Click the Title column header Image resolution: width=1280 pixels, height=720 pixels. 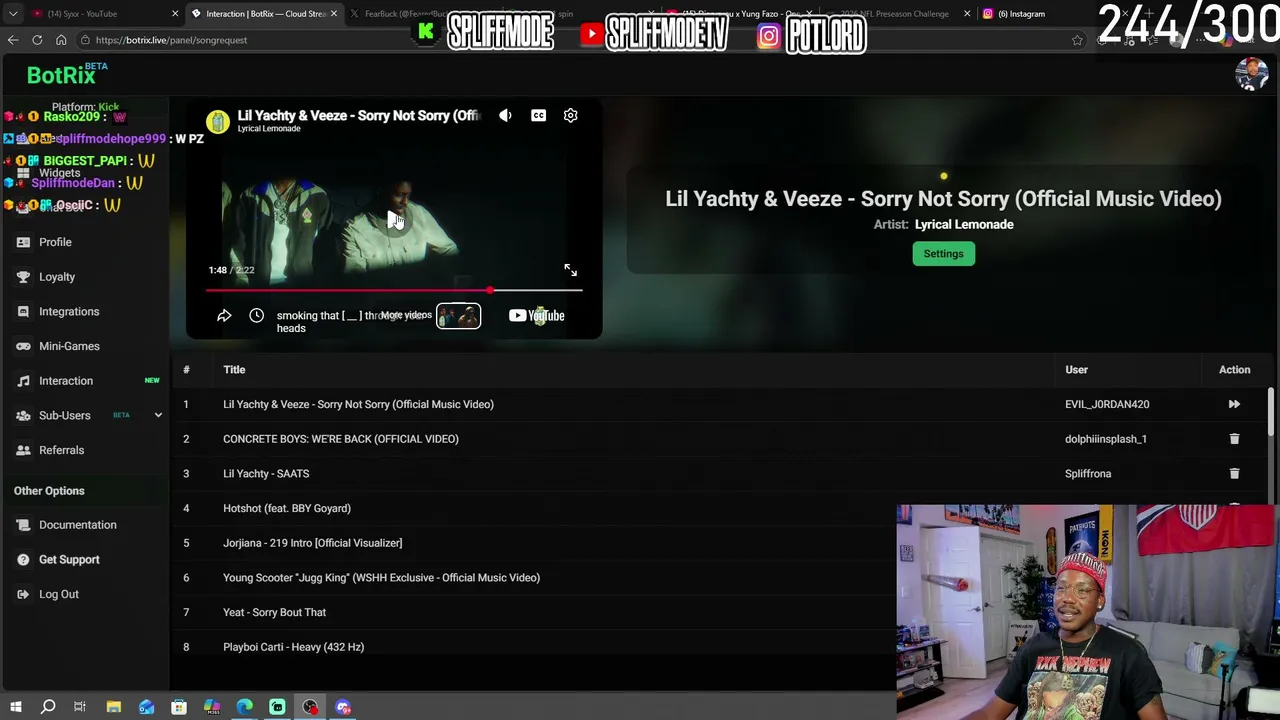[x=234, y=370]
